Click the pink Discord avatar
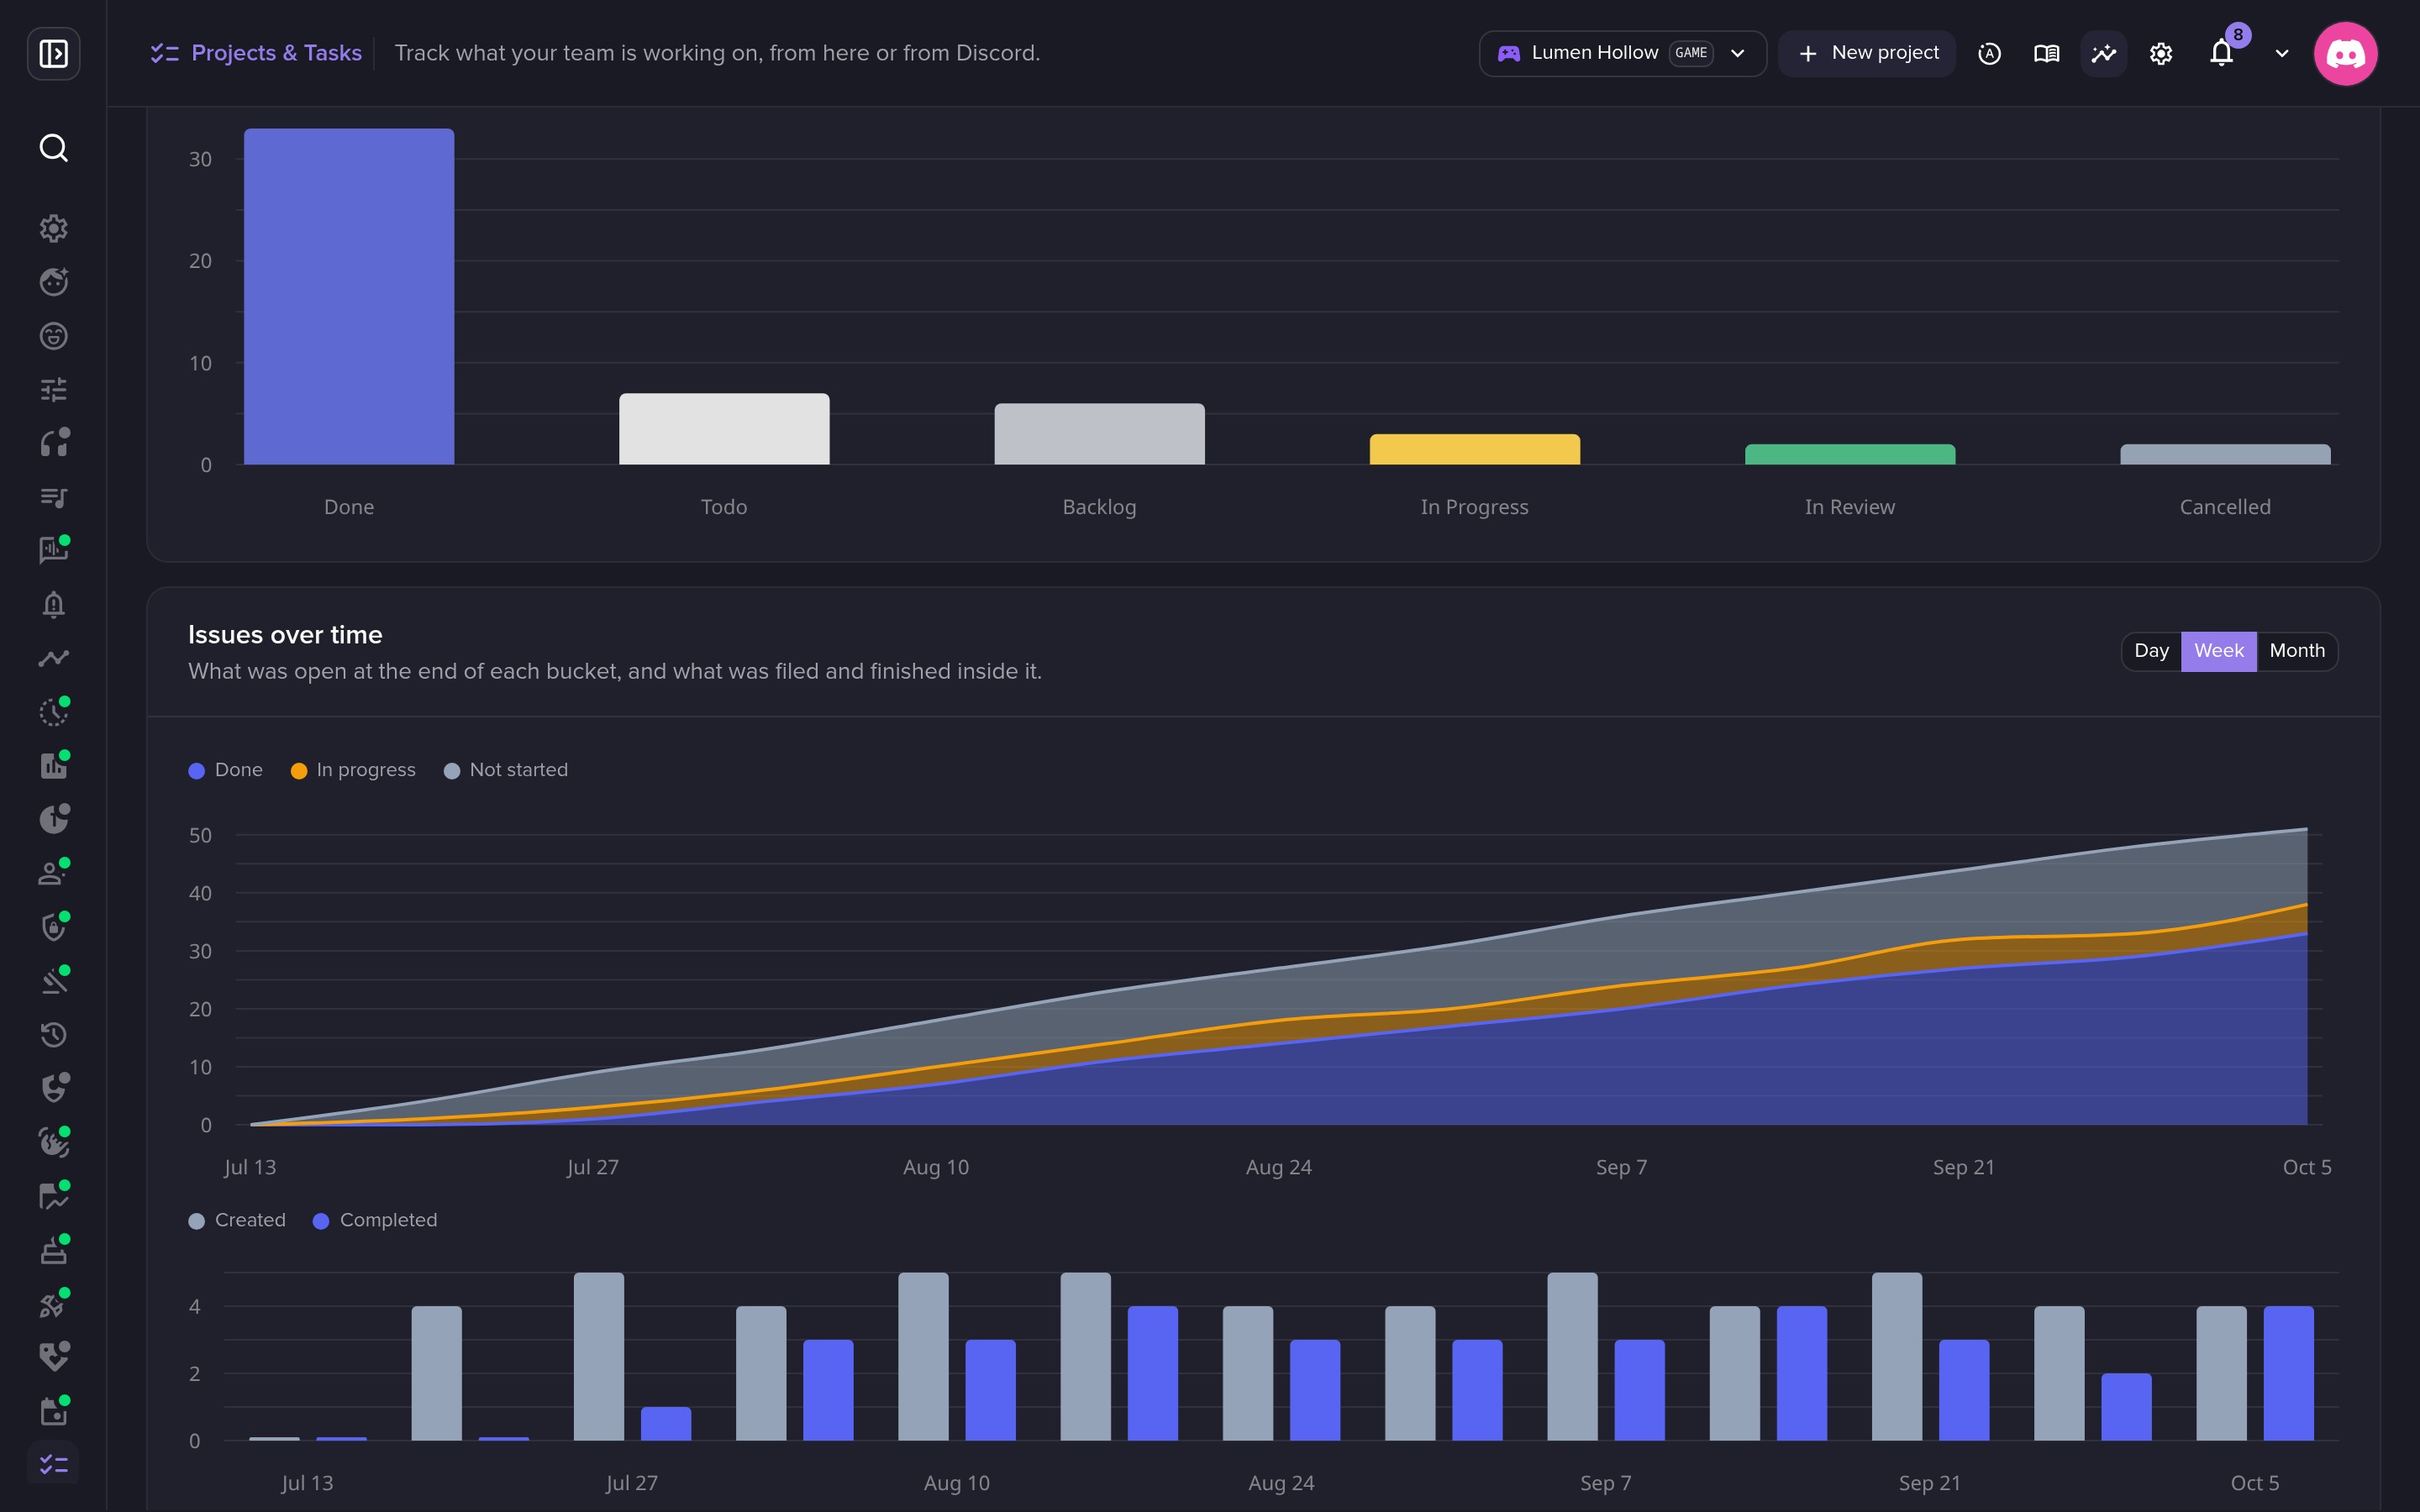Viewport: 2420px width, 1512px height. click(2345, 53)
